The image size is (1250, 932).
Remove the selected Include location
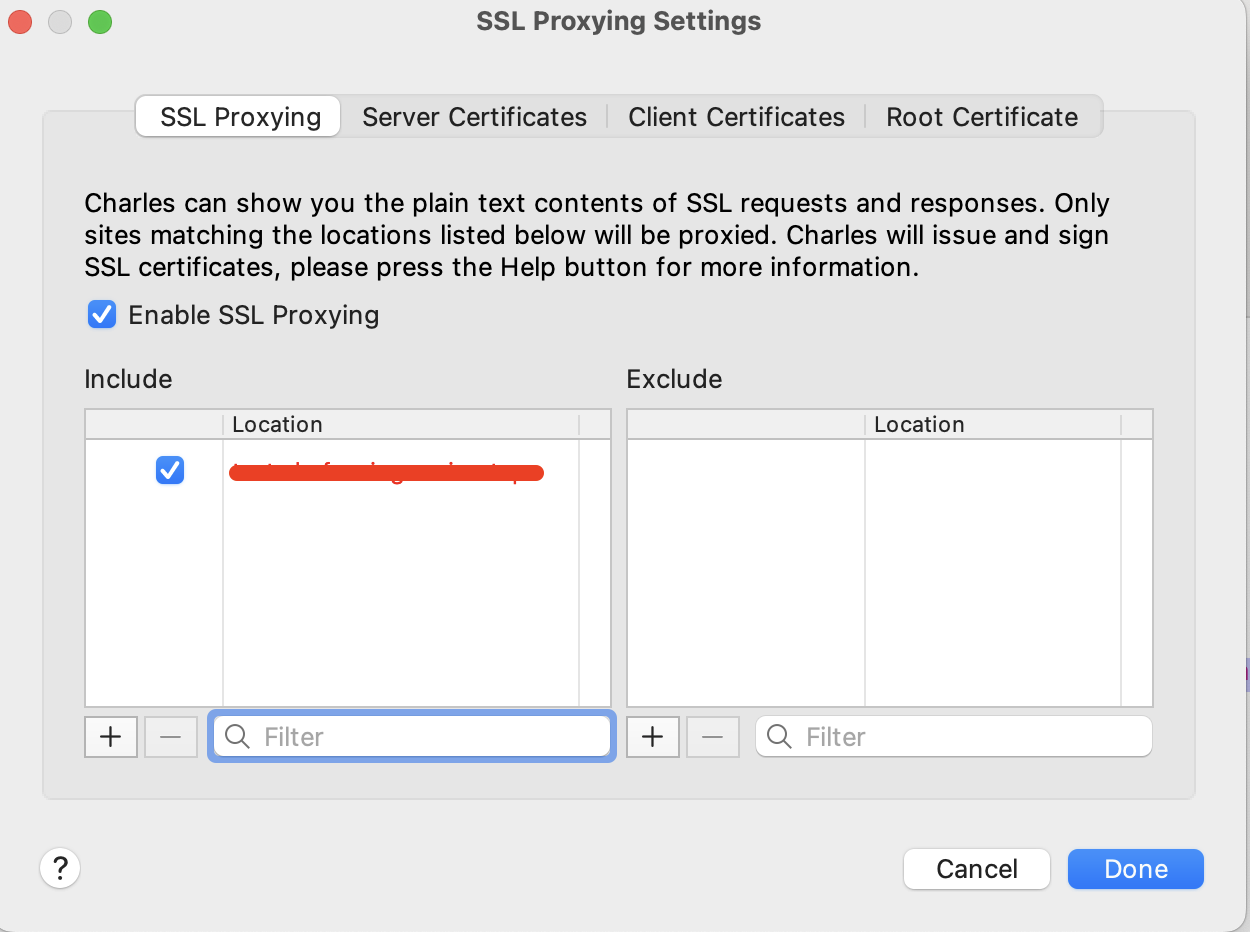(x=171, y=737)
